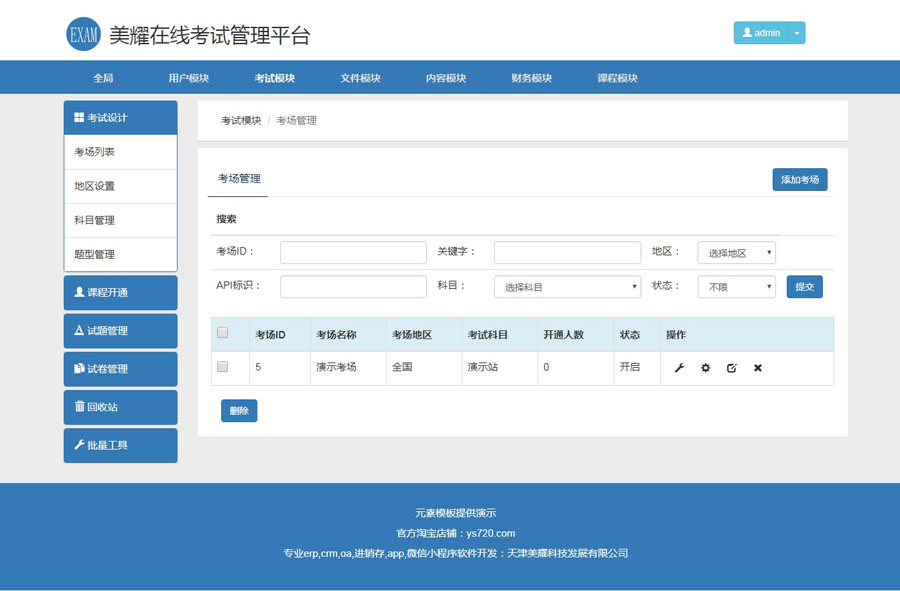The image size is (900, 591).
Task: Focus the API标识 input field
Action: click(353, 286)
